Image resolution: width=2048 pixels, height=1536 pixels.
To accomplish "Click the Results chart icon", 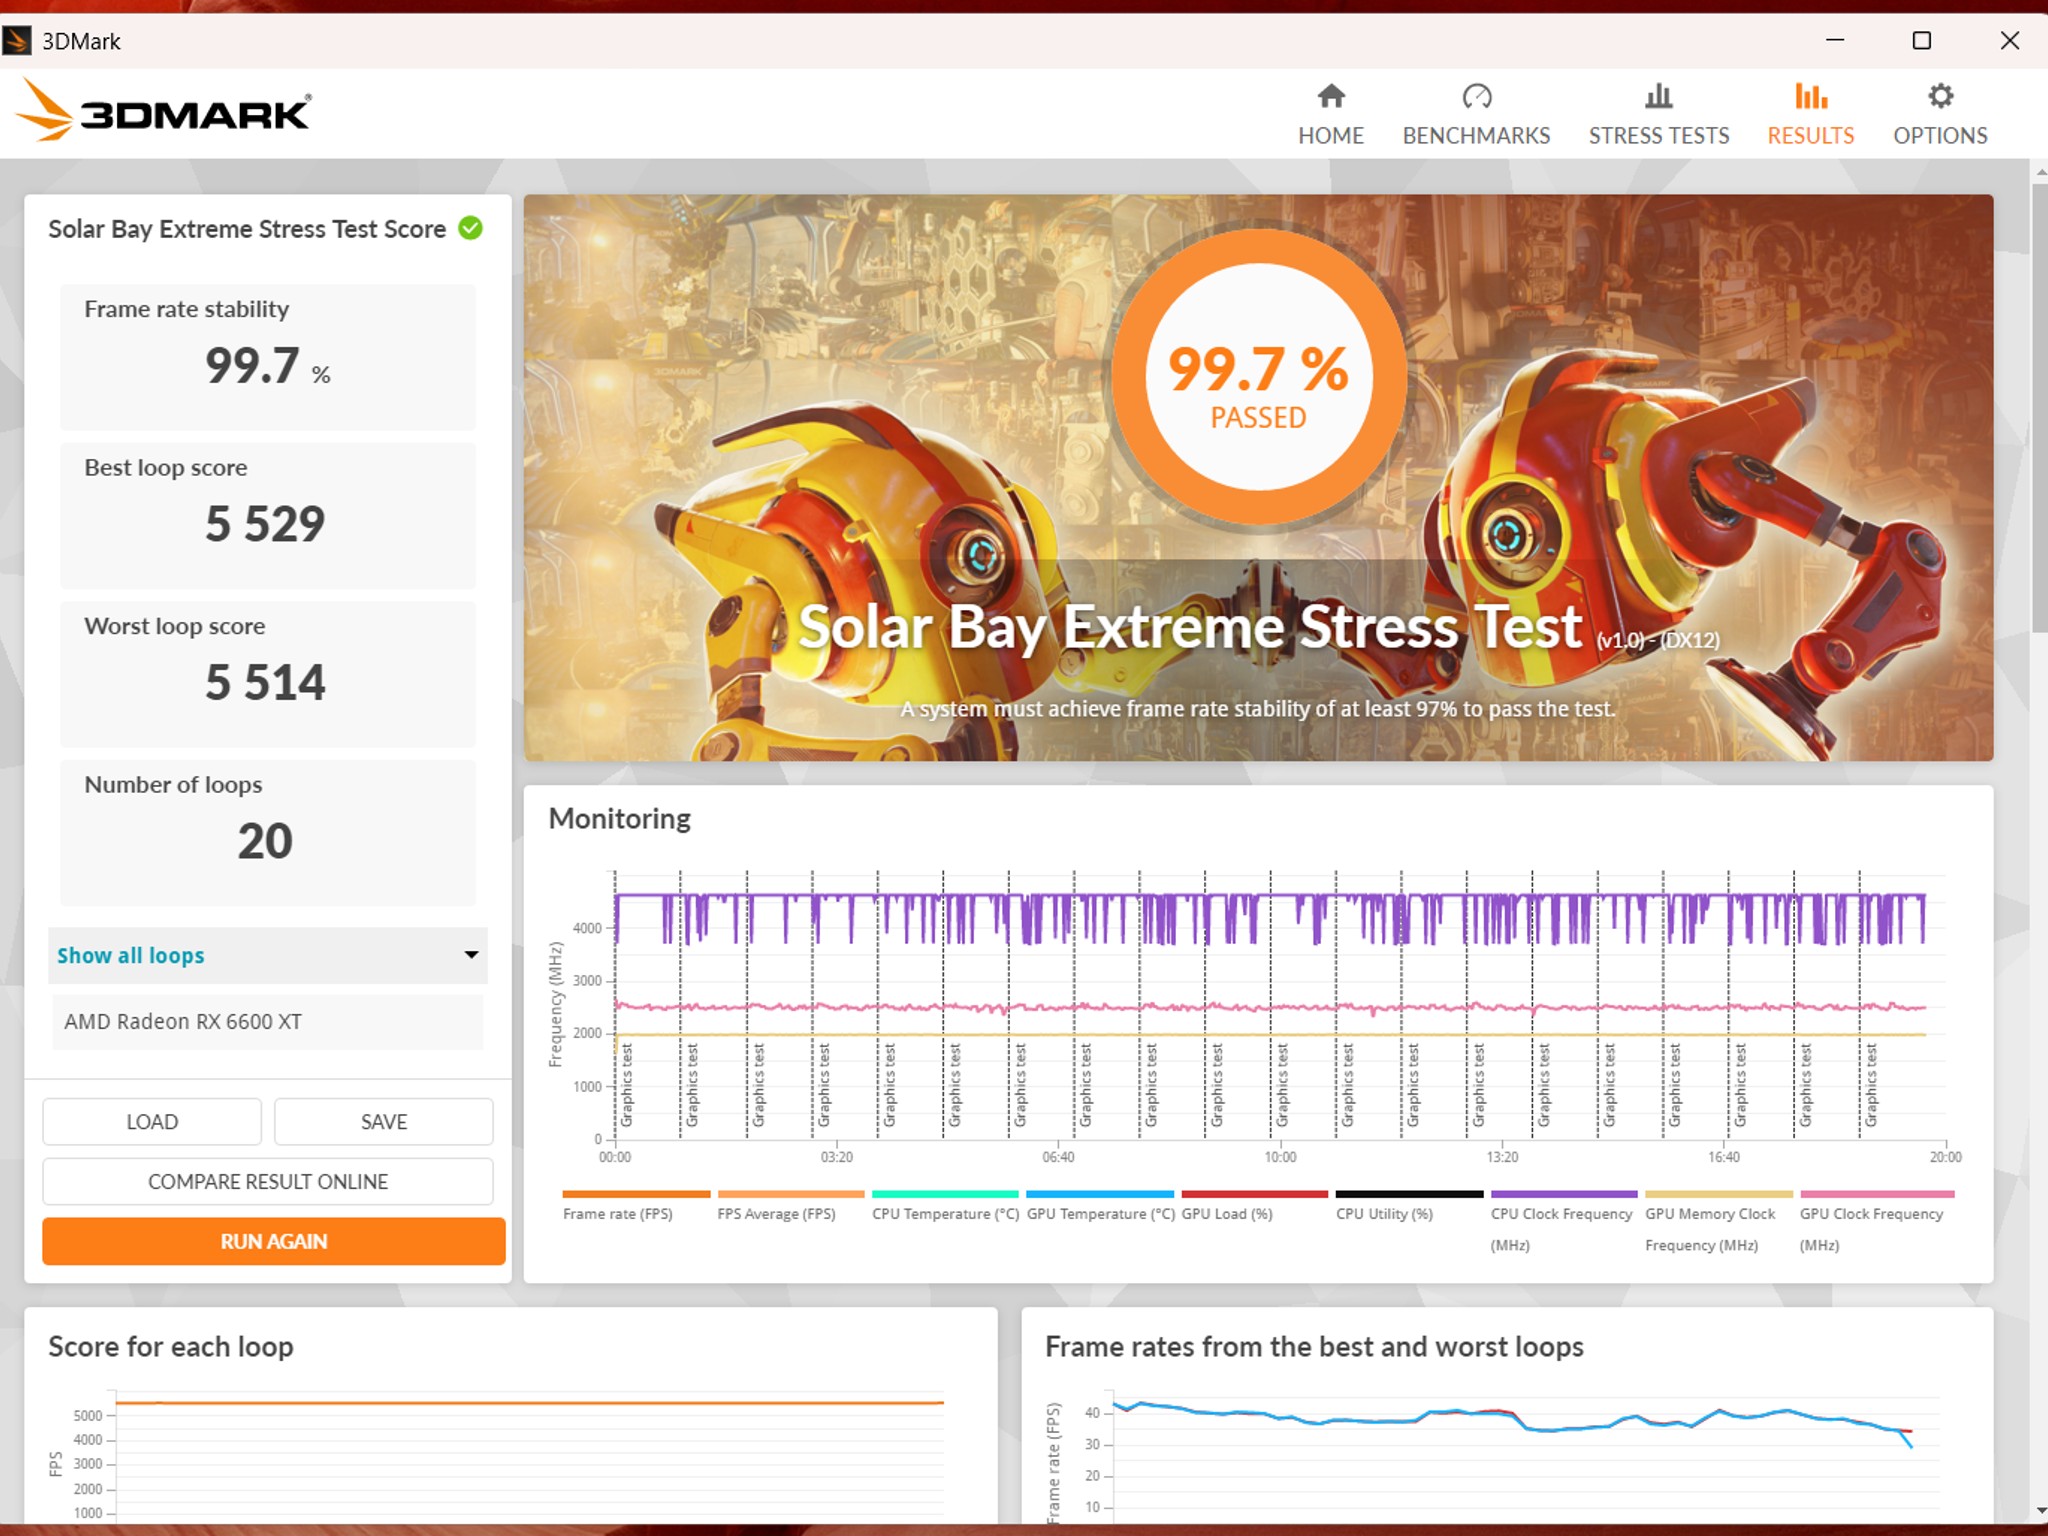I will pyautogui.click(x=1810, y=96).
